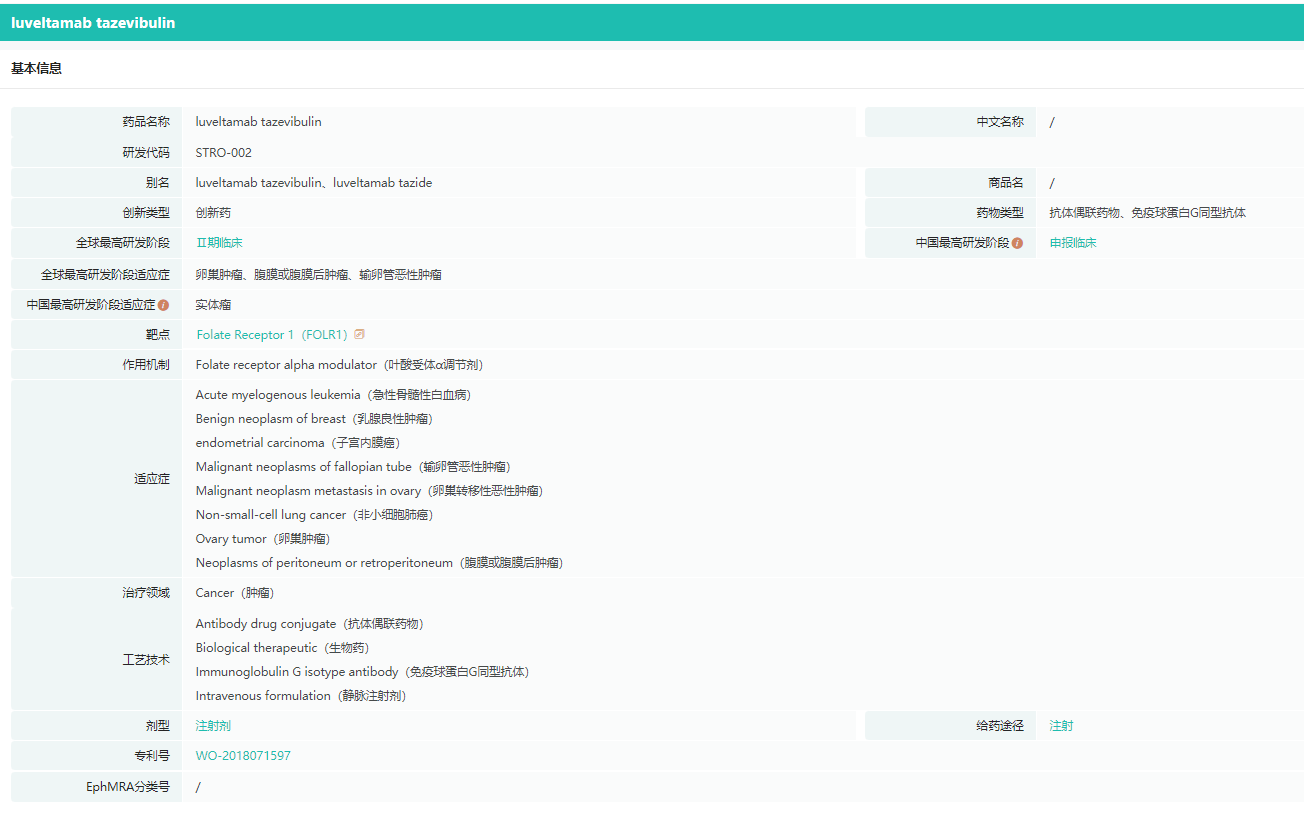Viewport: 1304px width, 816px height.
Task: Open the Ⅱ期临床 global phase link
Action: tap(219, 243)
